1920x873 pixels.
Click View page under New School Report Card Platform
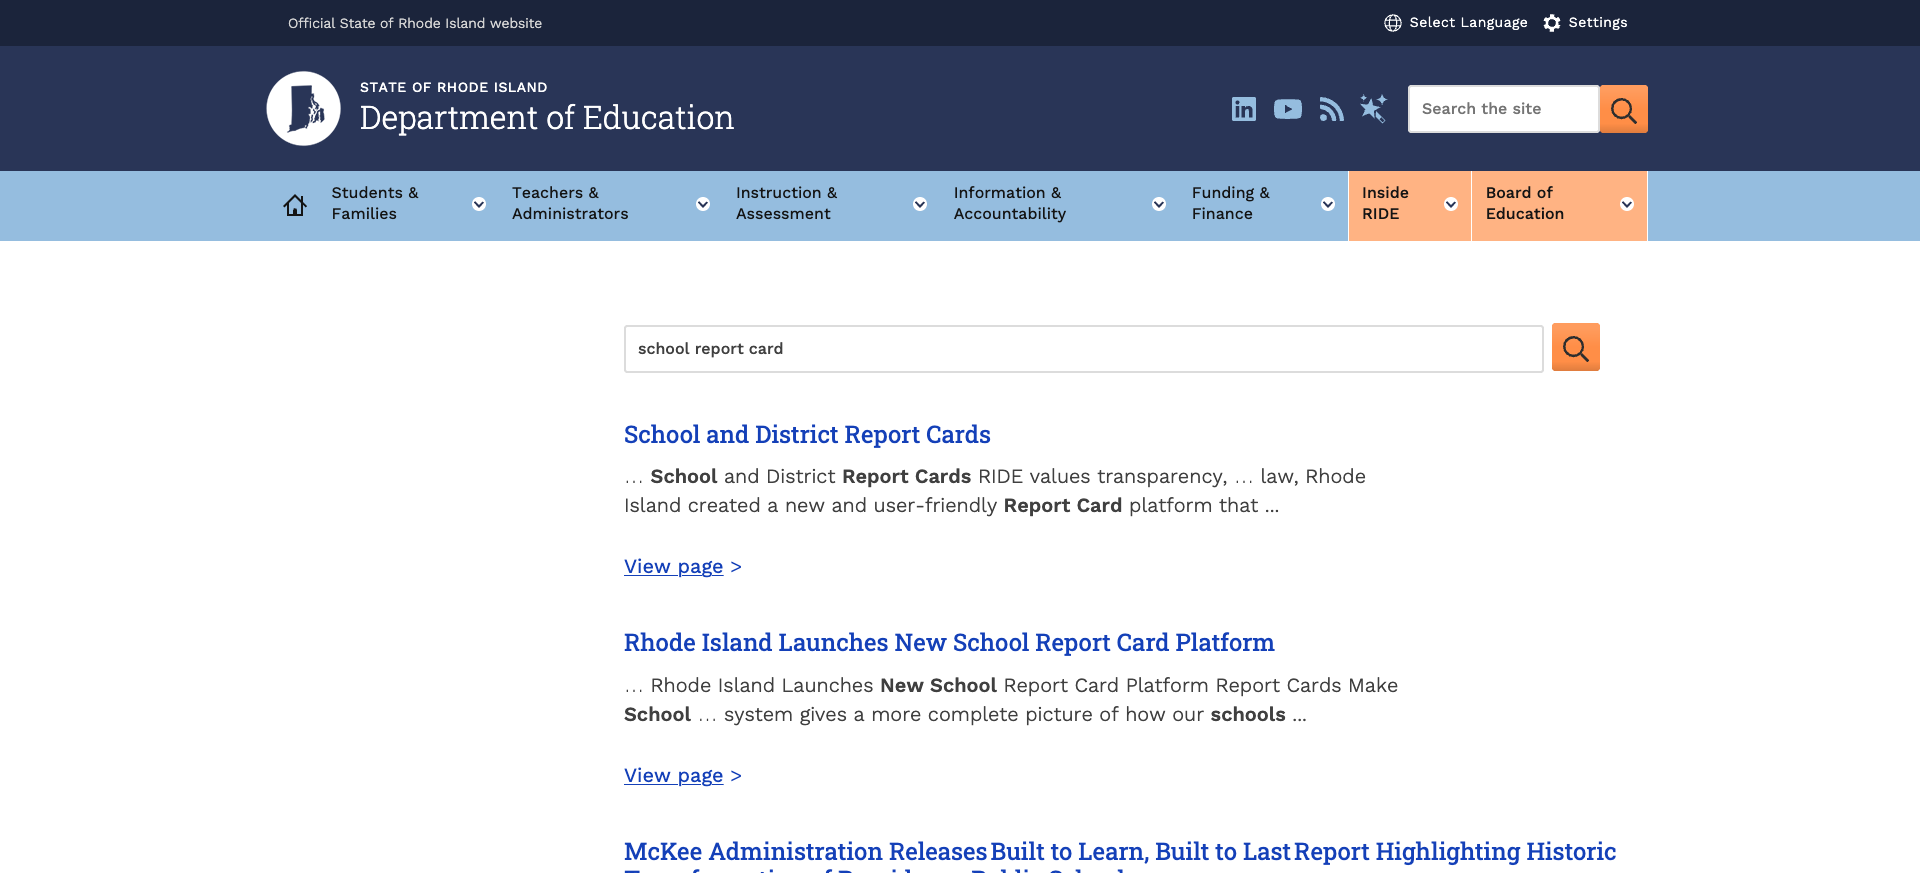(x=673, y=776)
